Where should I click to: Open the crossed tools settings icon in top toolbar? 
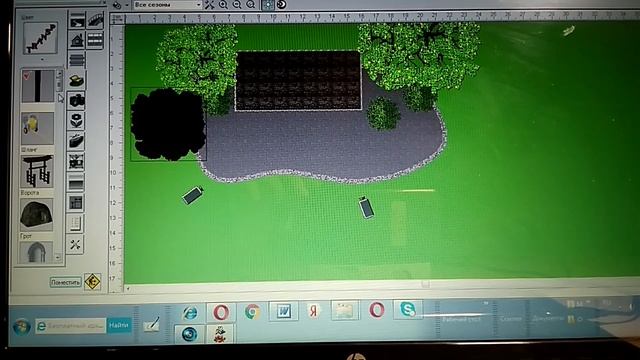[x=209, y=5]
